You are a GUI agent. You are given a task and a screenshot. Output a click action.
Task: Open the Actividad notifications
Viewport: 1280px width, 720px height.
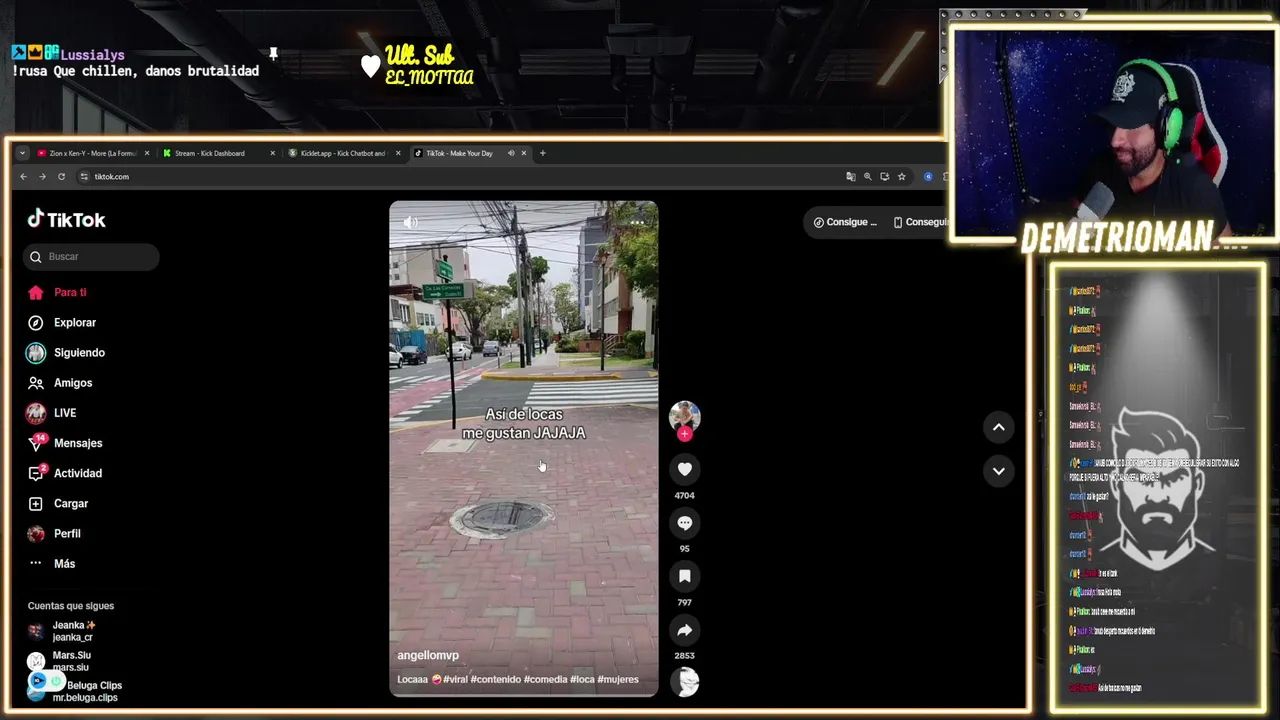(64, 473)
